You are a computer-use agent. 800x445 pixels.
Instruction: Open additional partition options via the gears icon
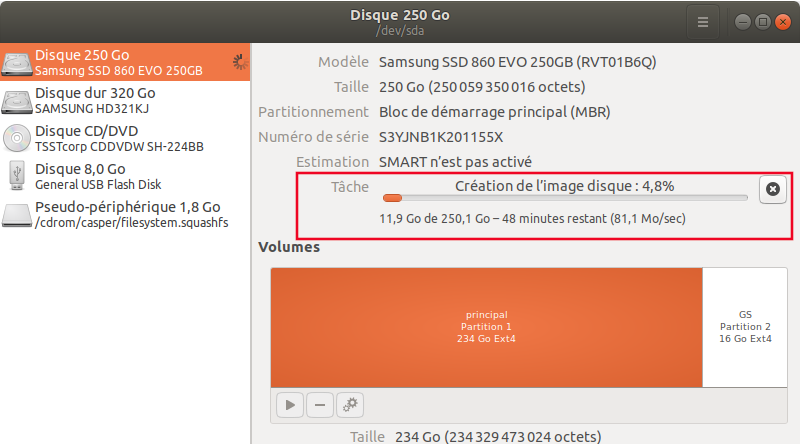point(350,405)
